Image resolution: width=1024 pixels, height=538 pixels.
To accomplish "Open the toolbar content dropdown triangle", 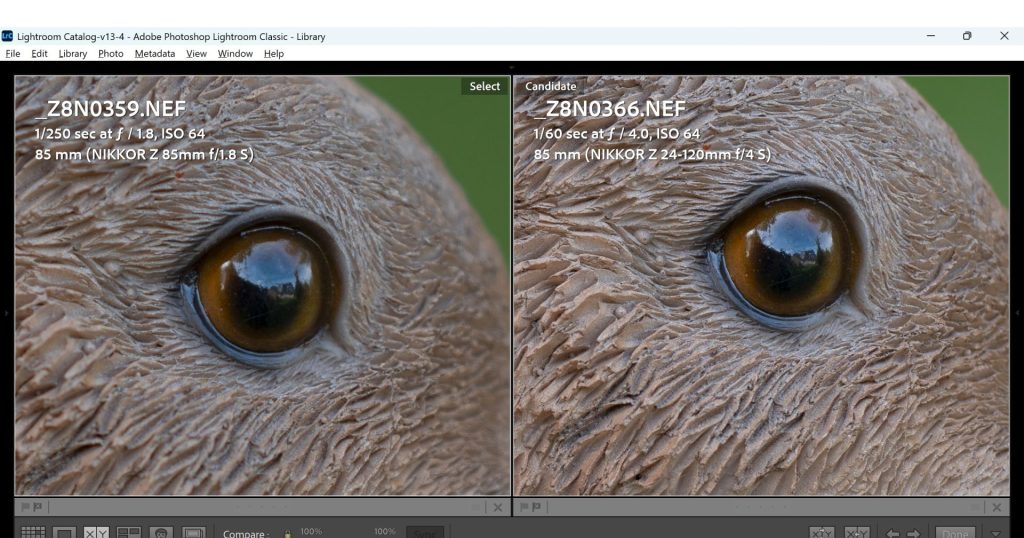I will [x=996, y=533].
